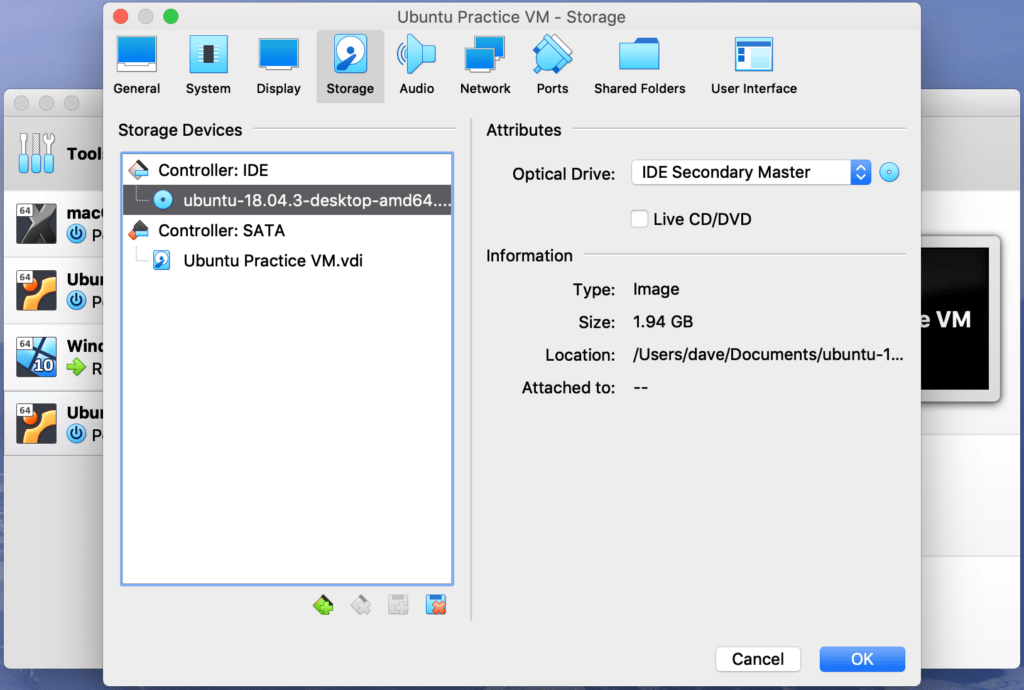Enable the Live CD/DVD checkbox

(639, 219)
